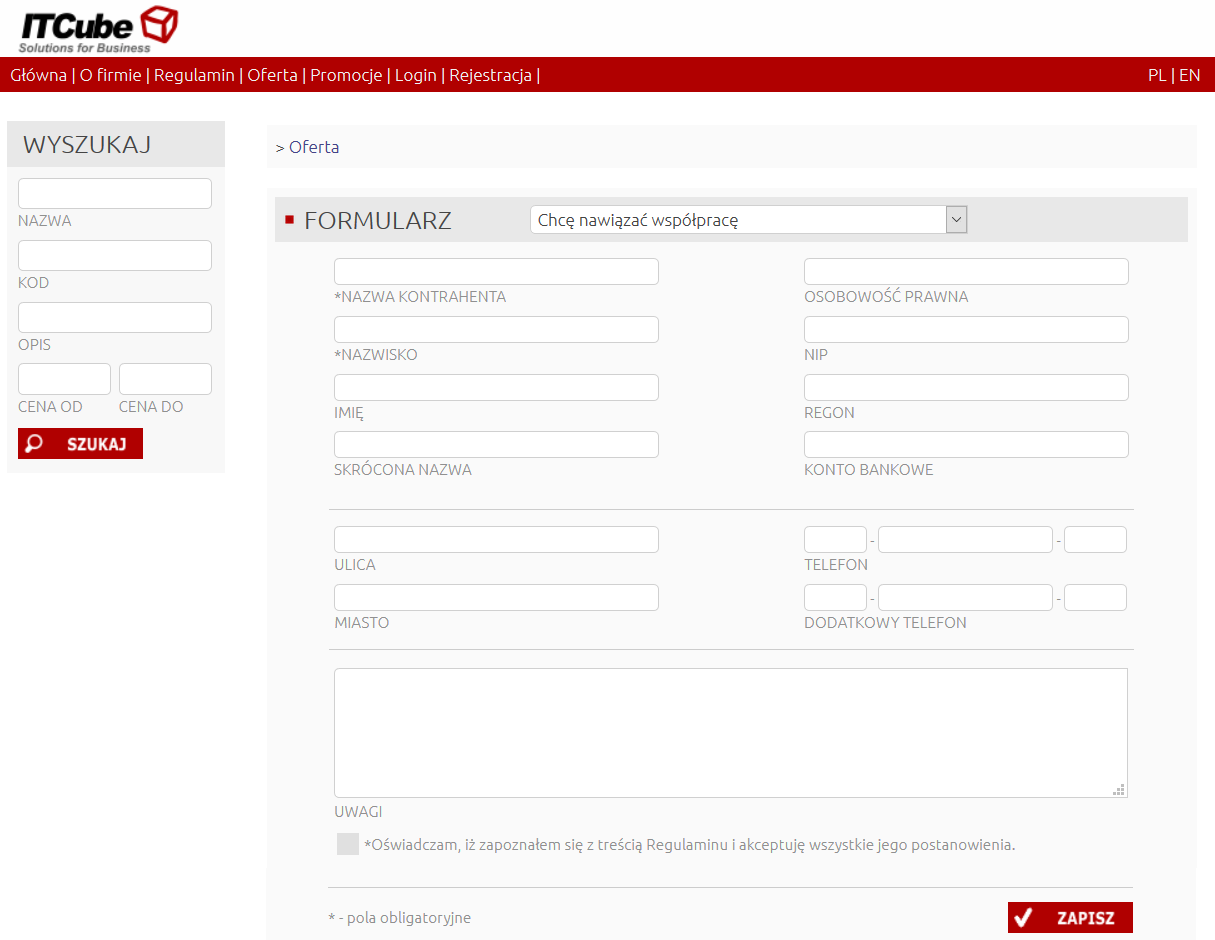Click the last TELEFON extension box
This screenshot has width=1215, height=940.
tap(1095, 540)
